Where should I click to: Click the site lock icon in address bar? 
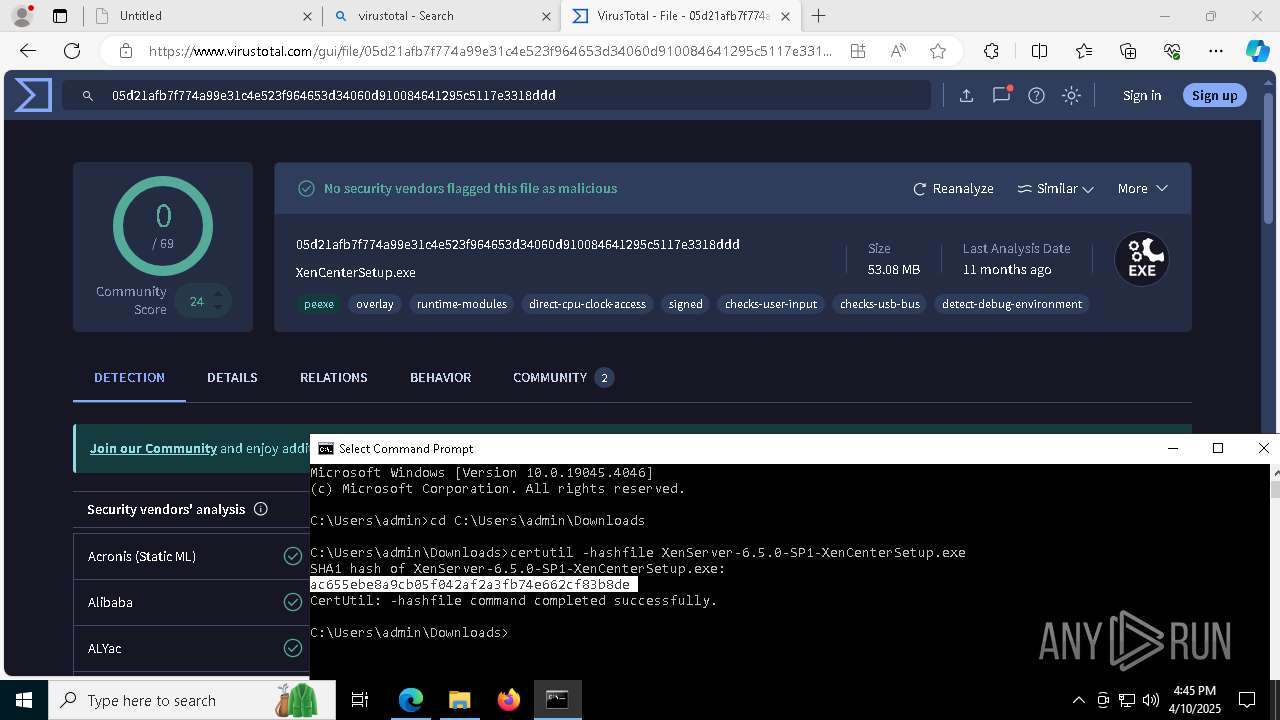(125, 51)
